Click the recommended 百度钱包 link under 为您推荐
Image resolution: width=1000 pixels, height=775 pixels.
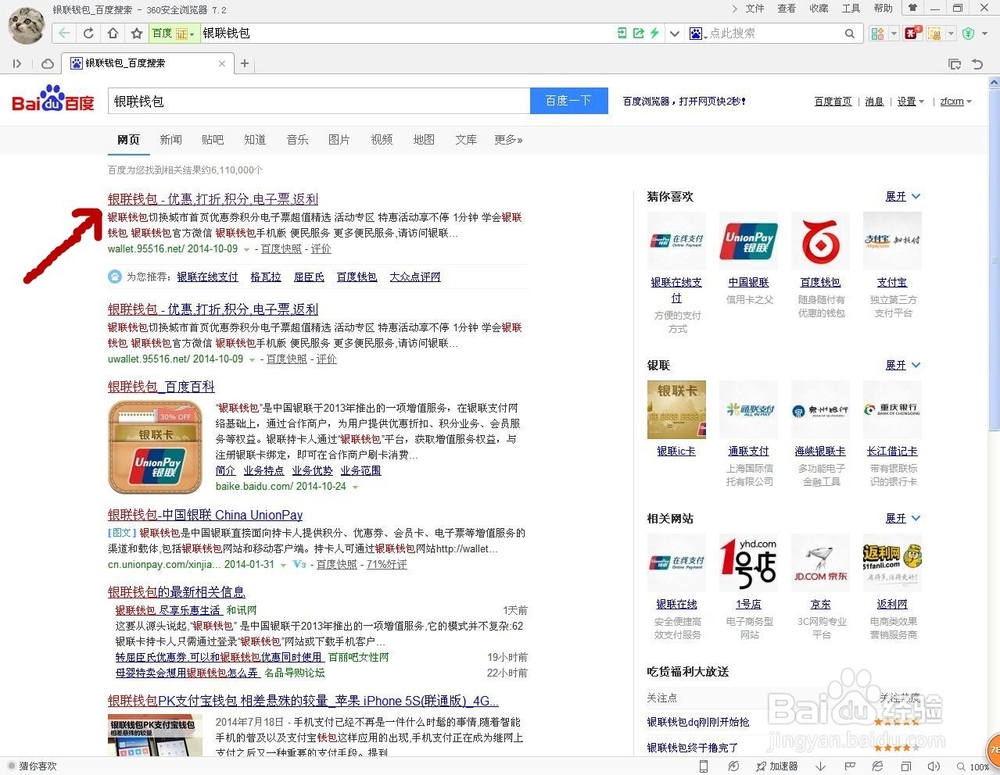pyautogui.click(x=357, y=277)
